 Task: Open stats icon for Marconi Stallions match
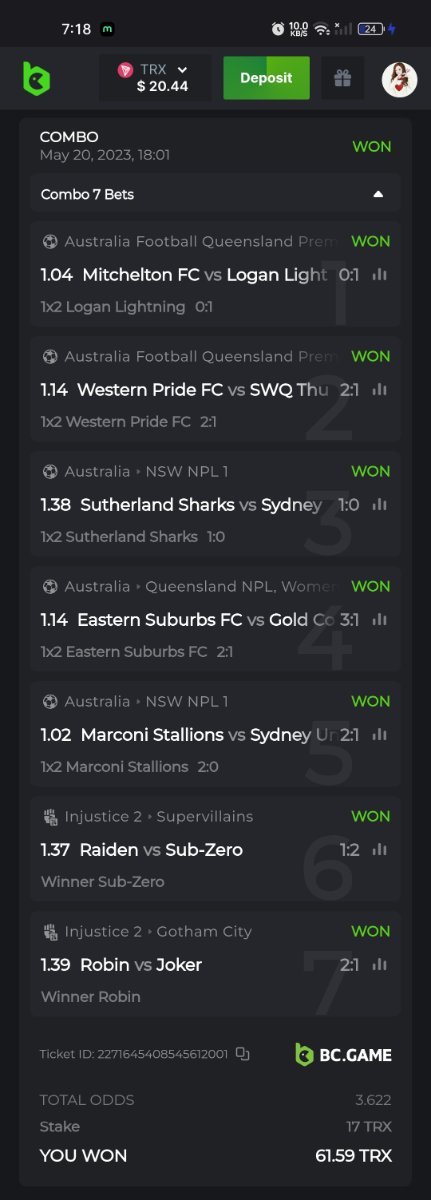379,735
